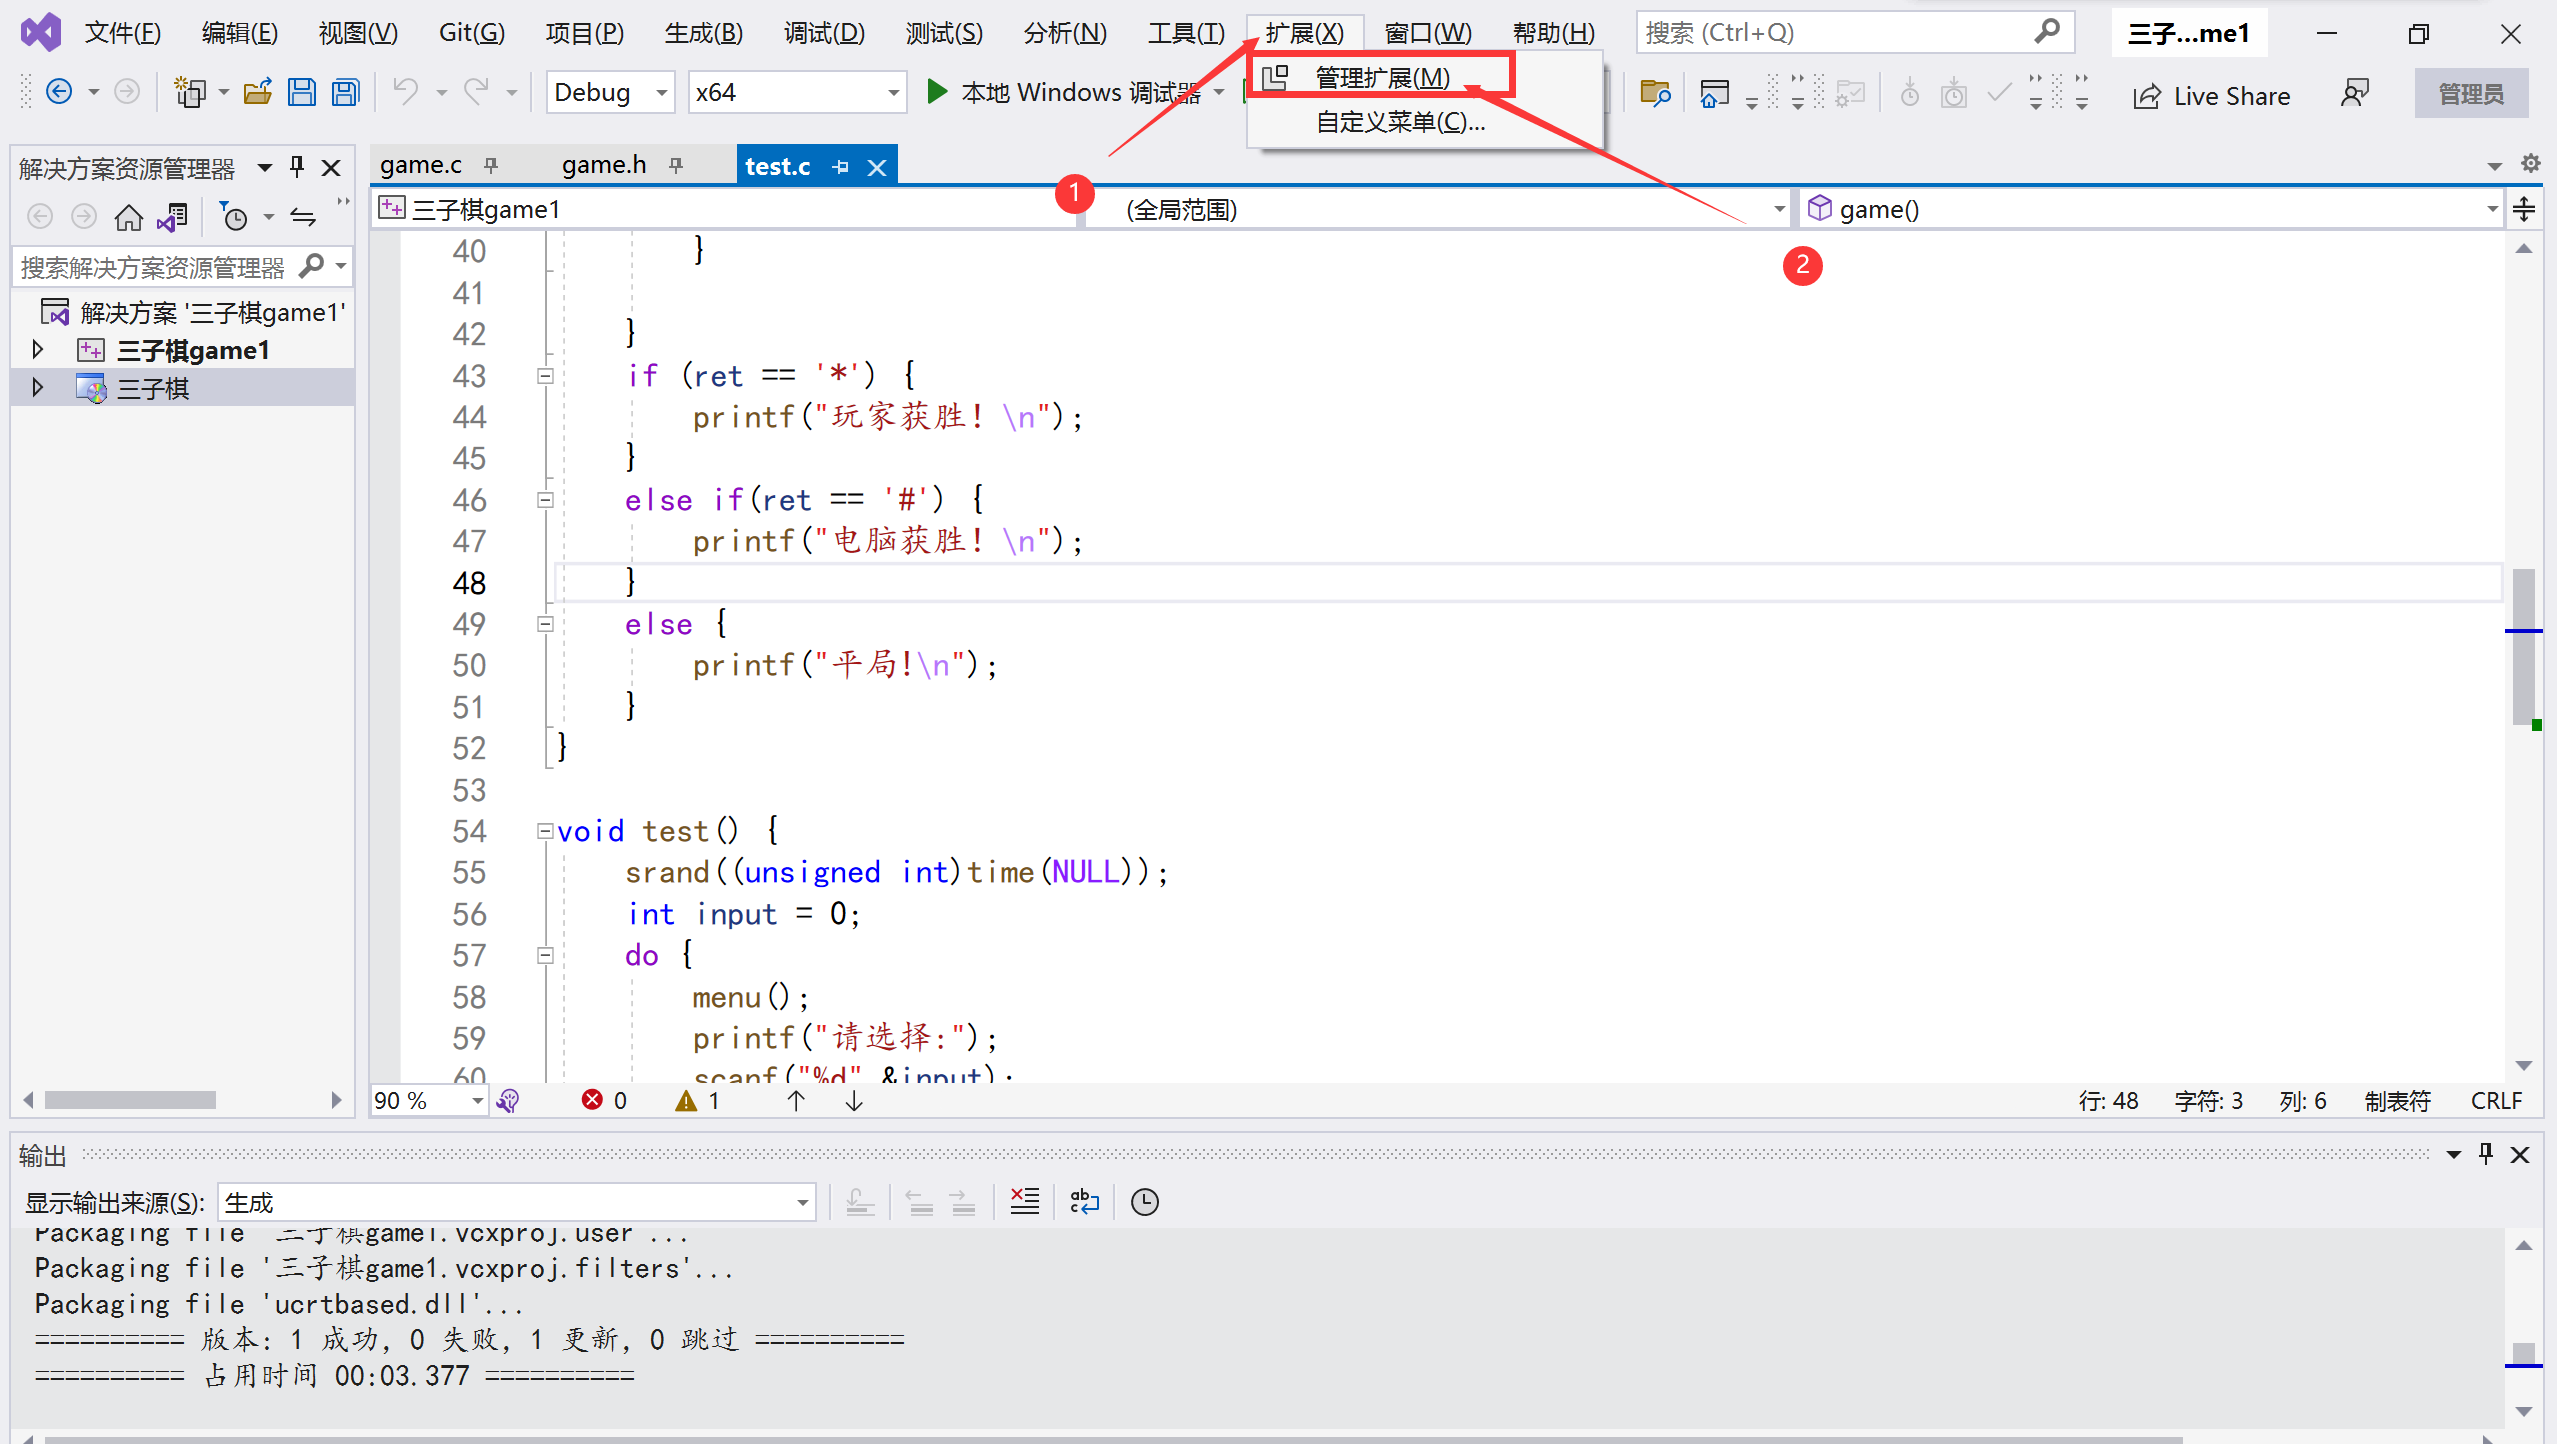Toggle pin on game.h tab
Viewport: 2557px width, 1444px height.
point(677,166)
